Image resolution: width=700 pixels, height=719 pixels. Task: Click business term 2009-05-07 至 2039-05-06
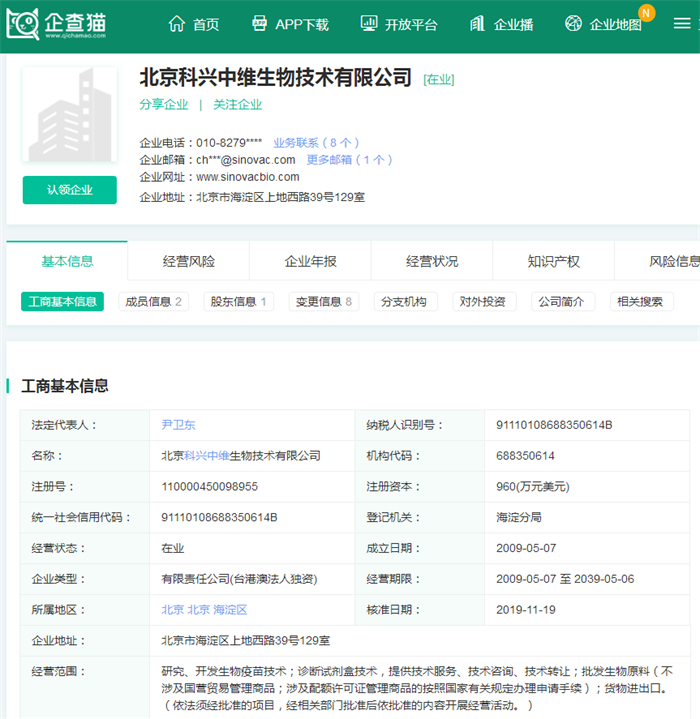click(565, 579)
